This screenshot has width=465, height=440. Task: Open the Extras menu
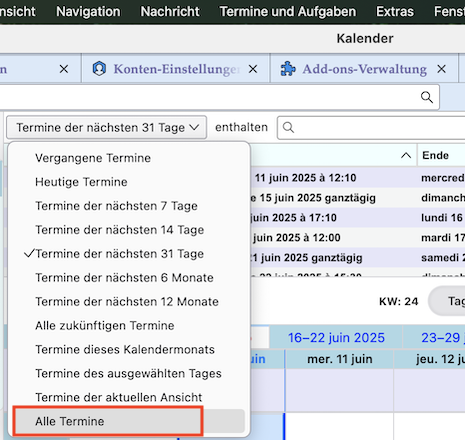click(x=395, y=12)
